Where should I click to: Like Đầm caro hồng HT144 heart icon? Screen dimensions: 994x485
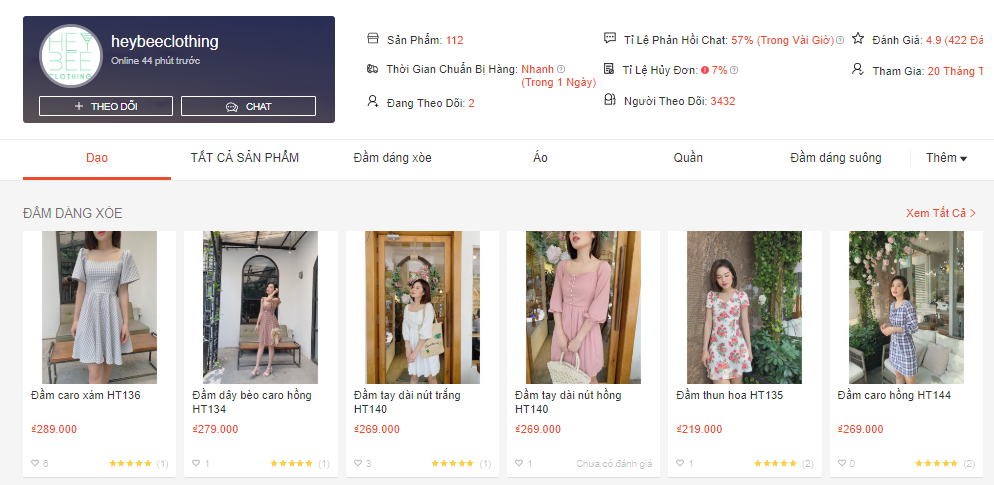point(841,463)
